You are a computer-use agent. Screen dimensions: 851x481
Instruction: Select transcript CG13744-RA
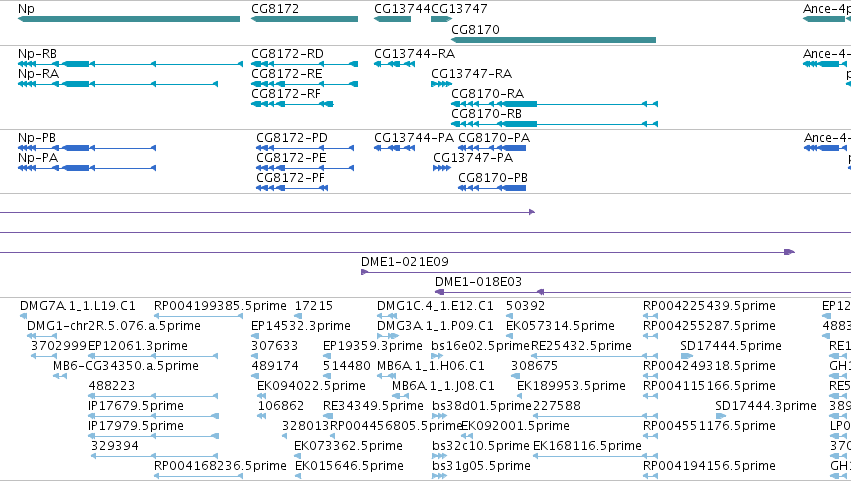[395, 64]
